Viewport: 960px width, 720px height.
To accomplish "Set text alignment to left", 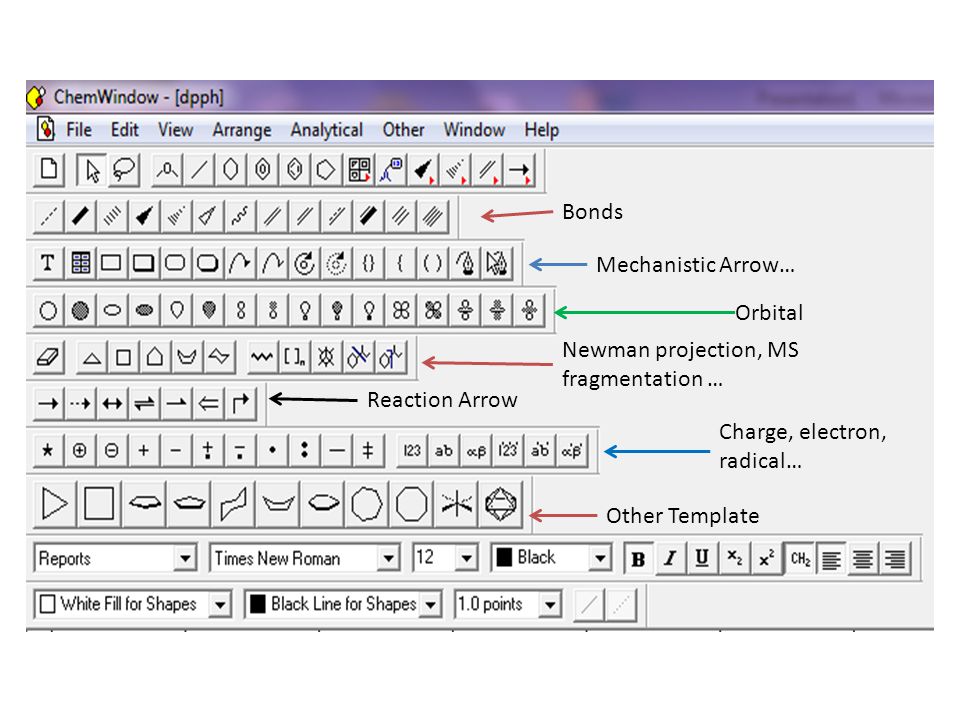I will click(831, 558).
